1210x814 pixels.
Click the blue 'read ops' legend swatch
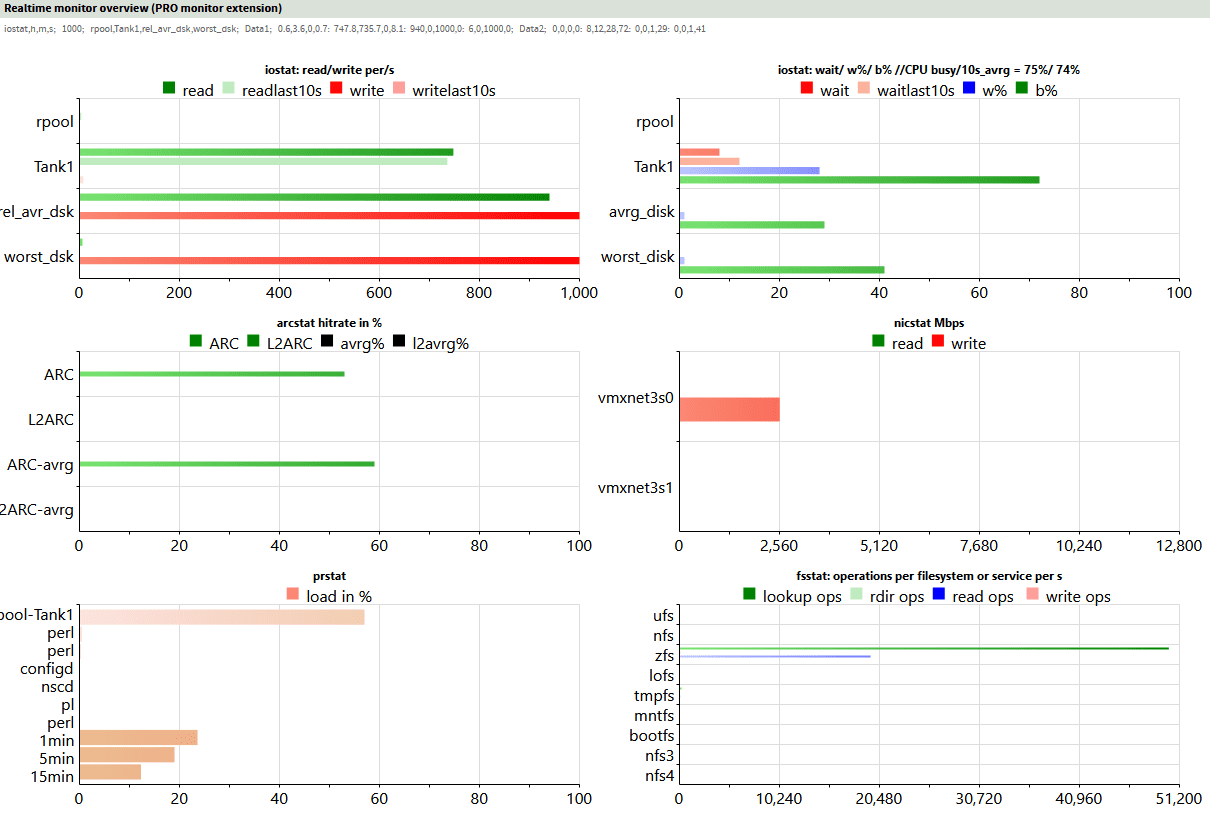point(939,595)
